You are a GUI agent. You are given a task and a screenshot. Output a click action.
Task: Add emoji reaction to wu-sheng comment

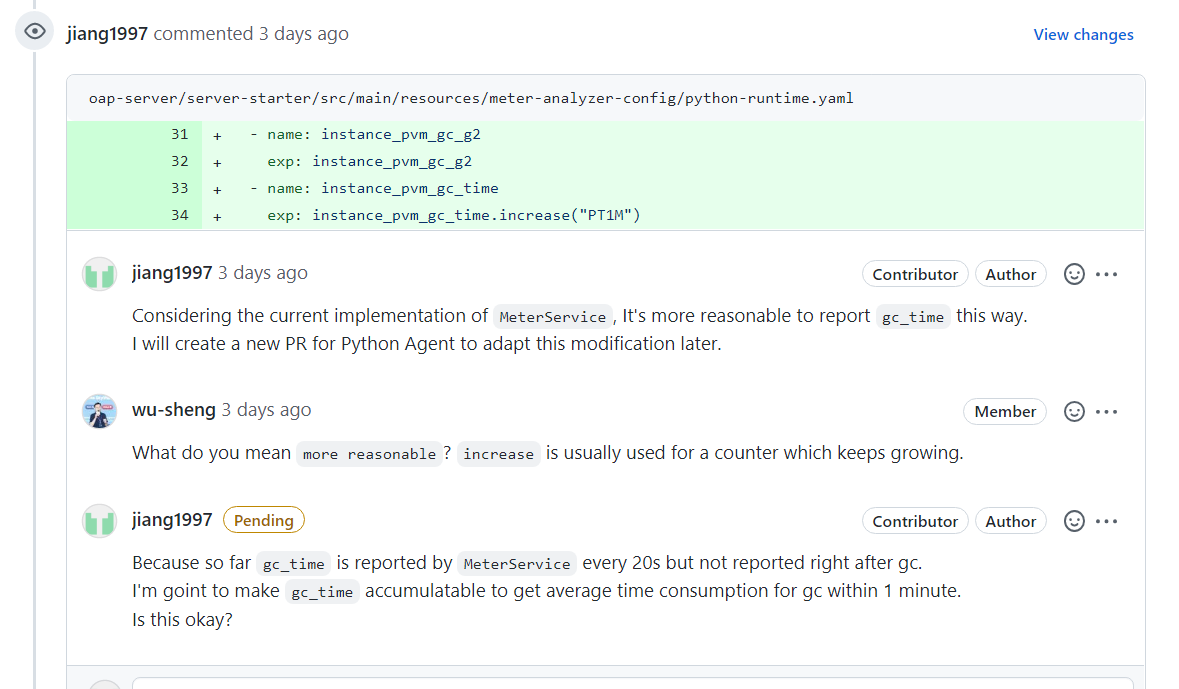click(x=1074, y=411)
